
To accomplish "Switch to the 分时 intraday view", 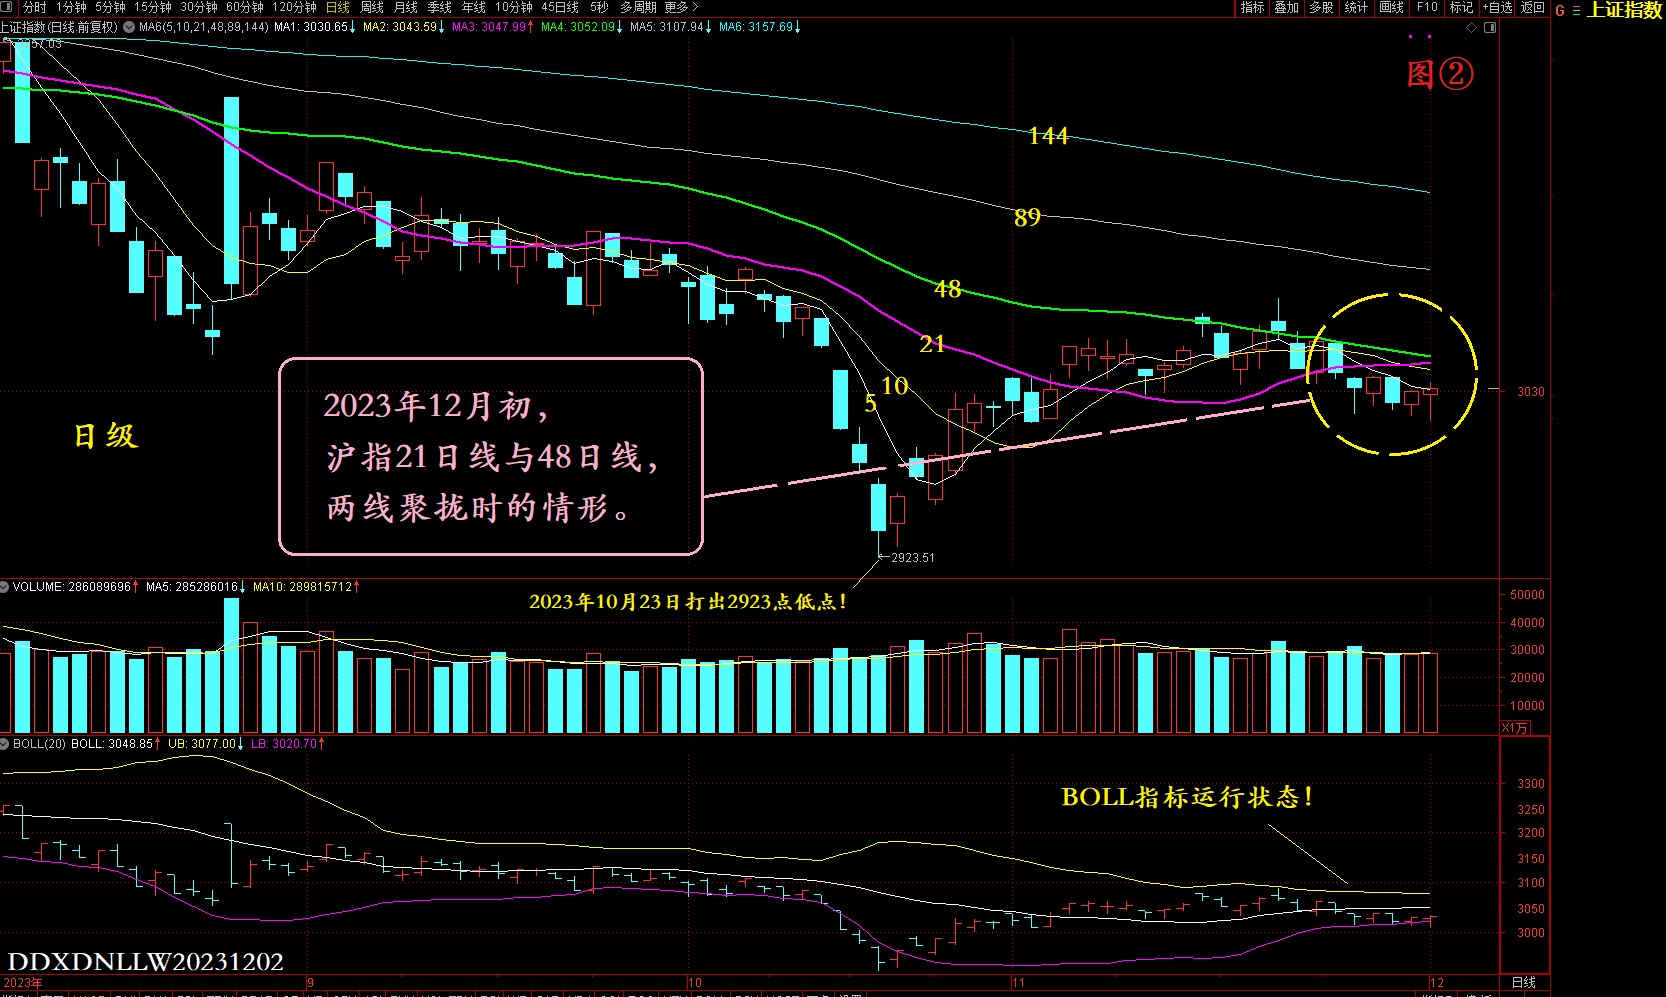I will tap(35, 7).
